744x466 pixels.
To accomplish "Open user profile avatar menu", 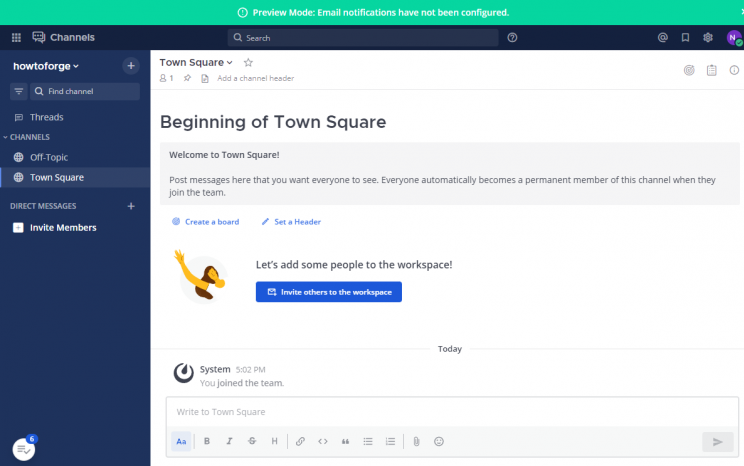I will click(x=734, y=37).
